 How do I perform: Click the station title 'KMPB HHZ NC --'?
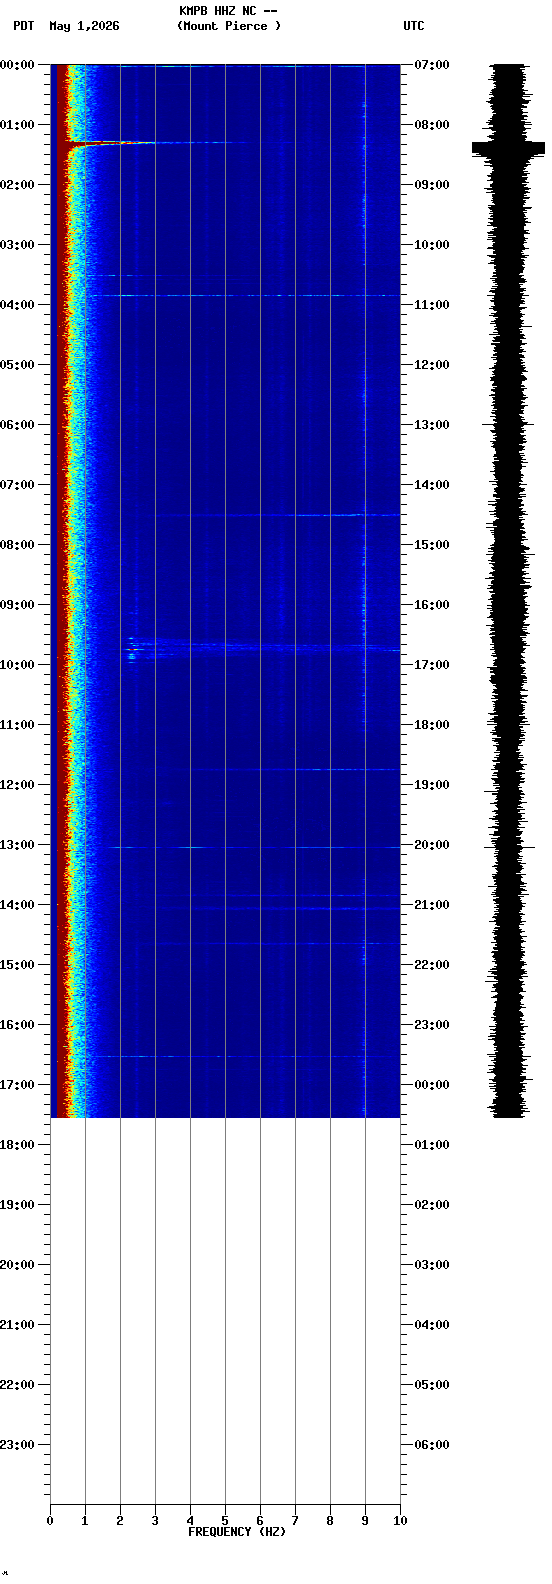click(x=228, y=11)
